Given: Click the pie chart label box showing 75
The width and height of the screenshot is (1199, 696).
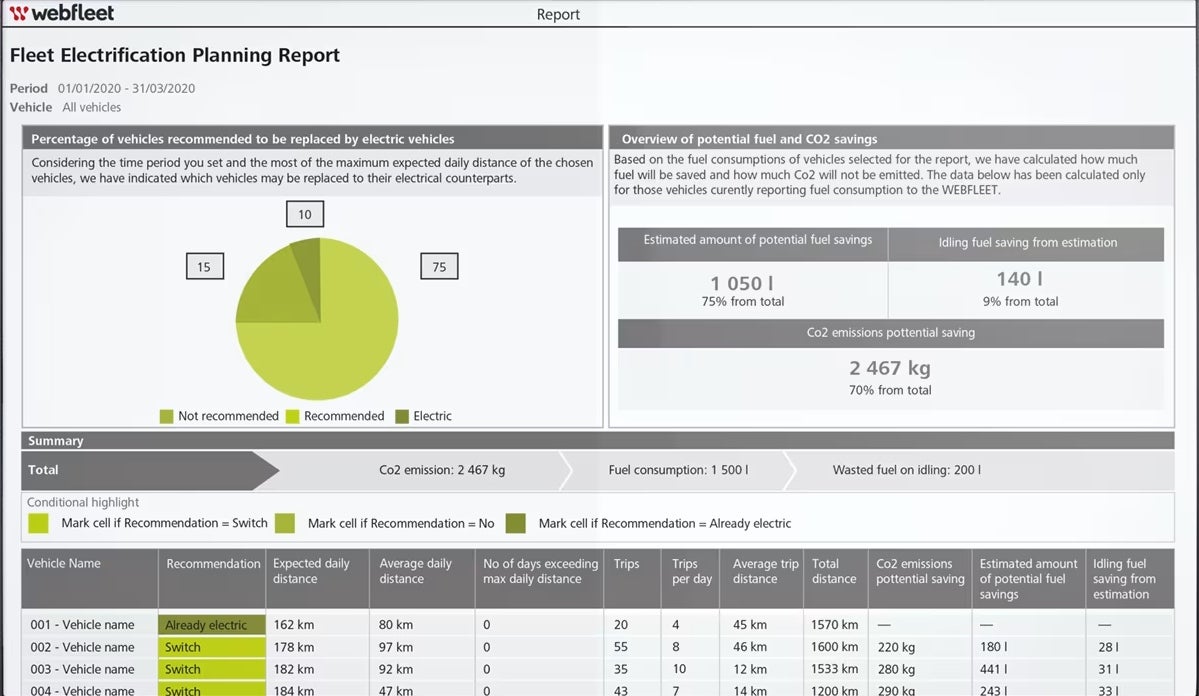Looking at the screenshot, I should point(439,266).
